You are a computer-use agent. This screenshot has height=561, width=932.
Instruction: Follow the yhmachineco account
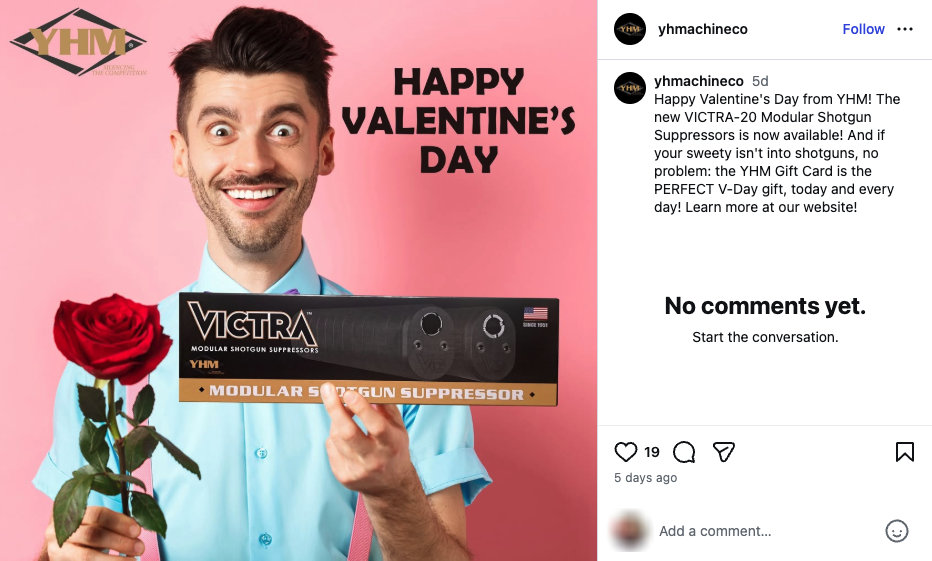point(863,29)
